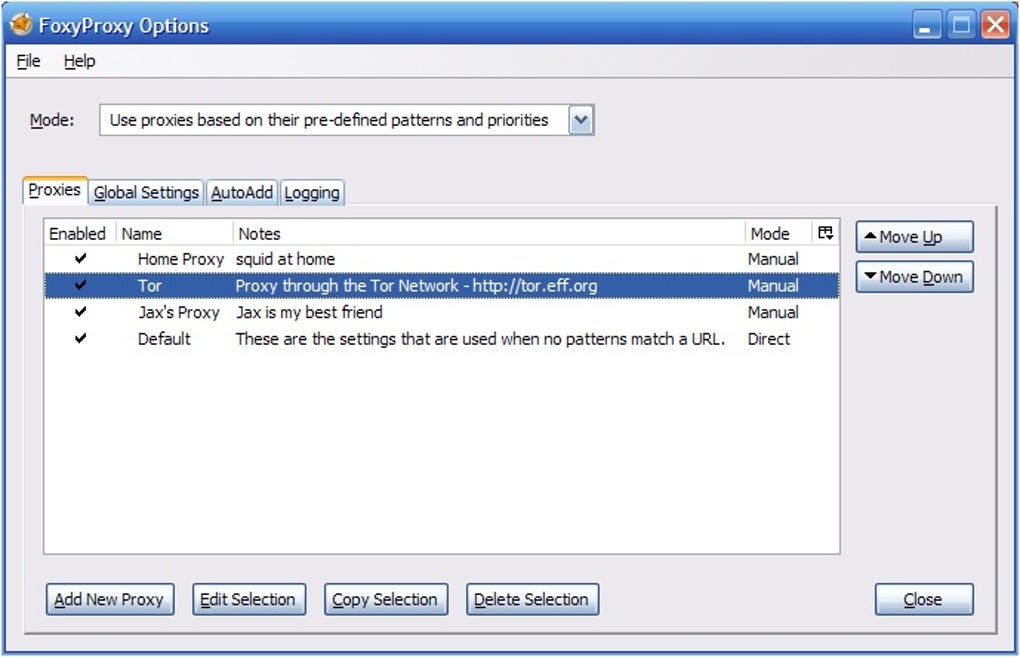Click the 'no patterns match a URL' note
Screen dimensions: 1020x657
pyautogui.click(x=480, y=339)
